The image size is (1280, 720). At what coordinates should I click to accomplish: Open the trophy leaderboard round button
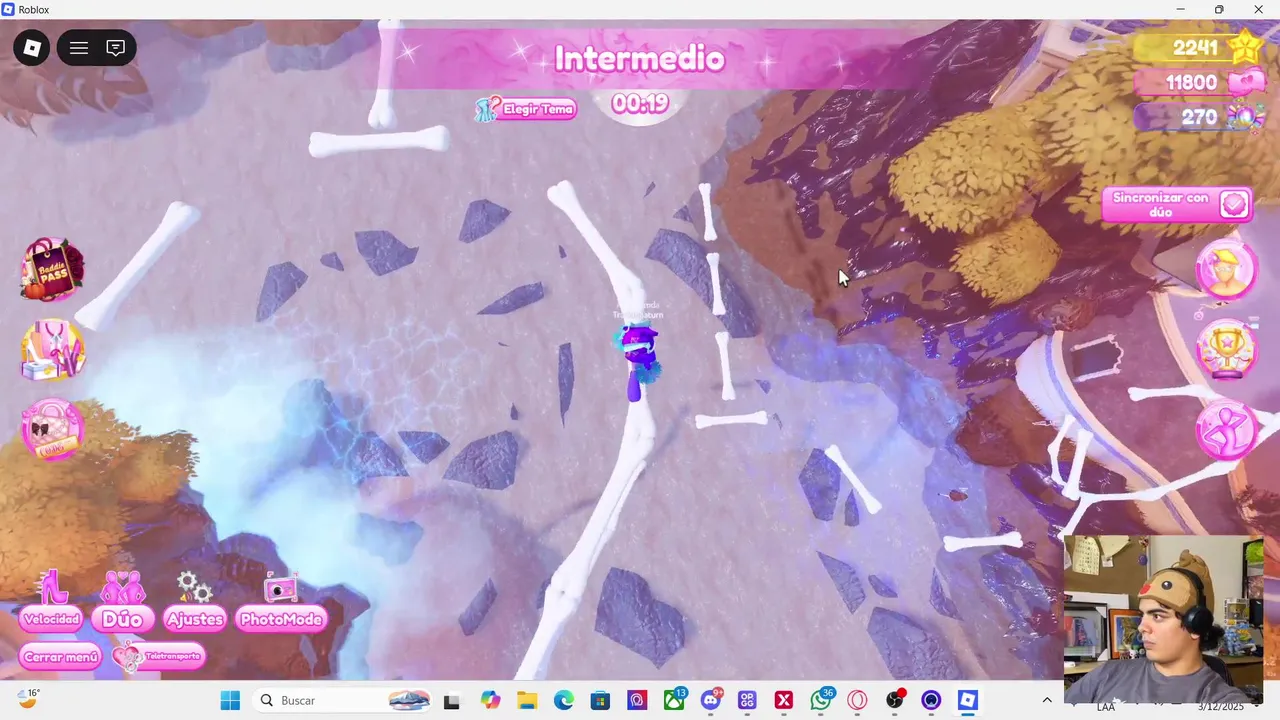pos(1227,349)
